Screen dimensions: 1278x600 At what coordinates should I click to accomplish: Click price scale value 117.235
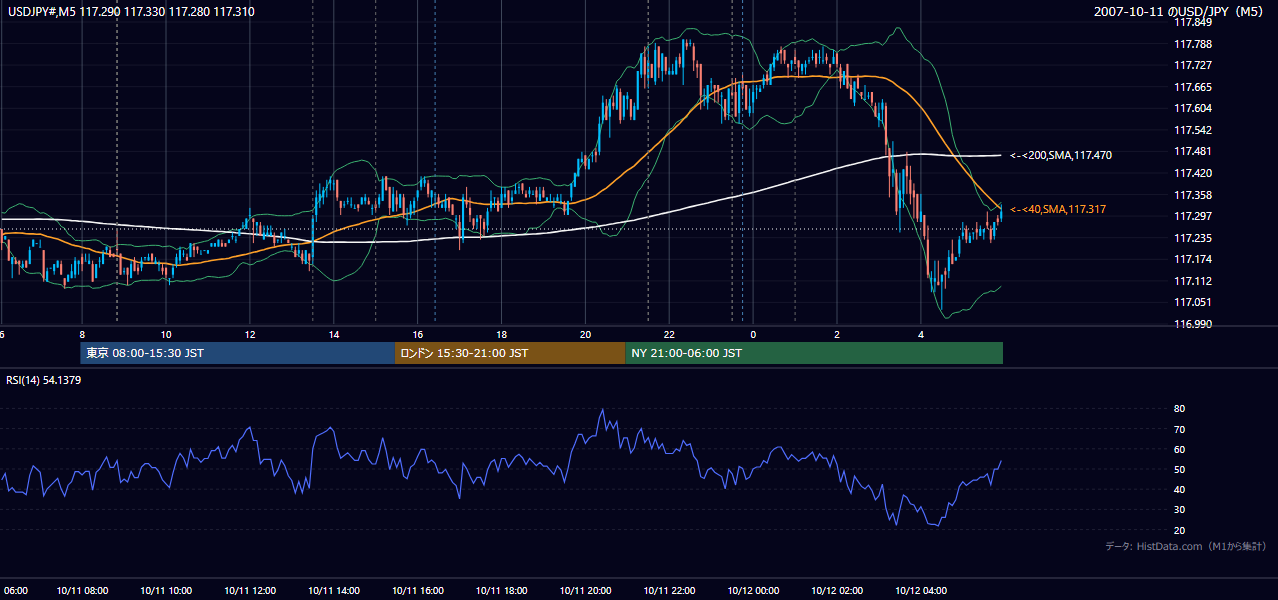point(1191,238)
